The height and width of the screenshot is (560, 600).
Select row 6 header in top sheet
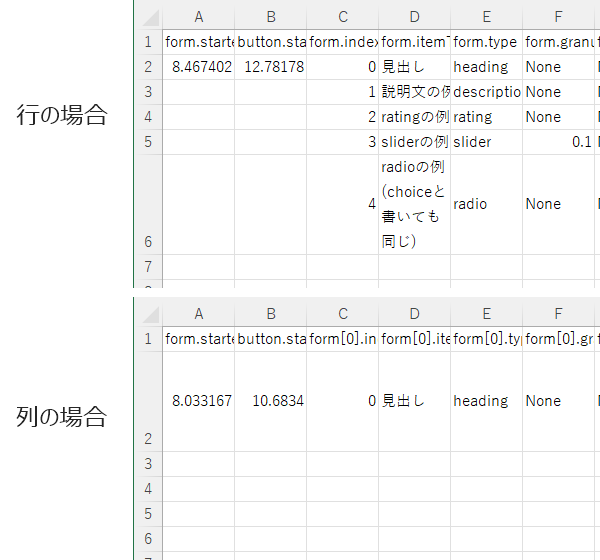tap(148, 204)
